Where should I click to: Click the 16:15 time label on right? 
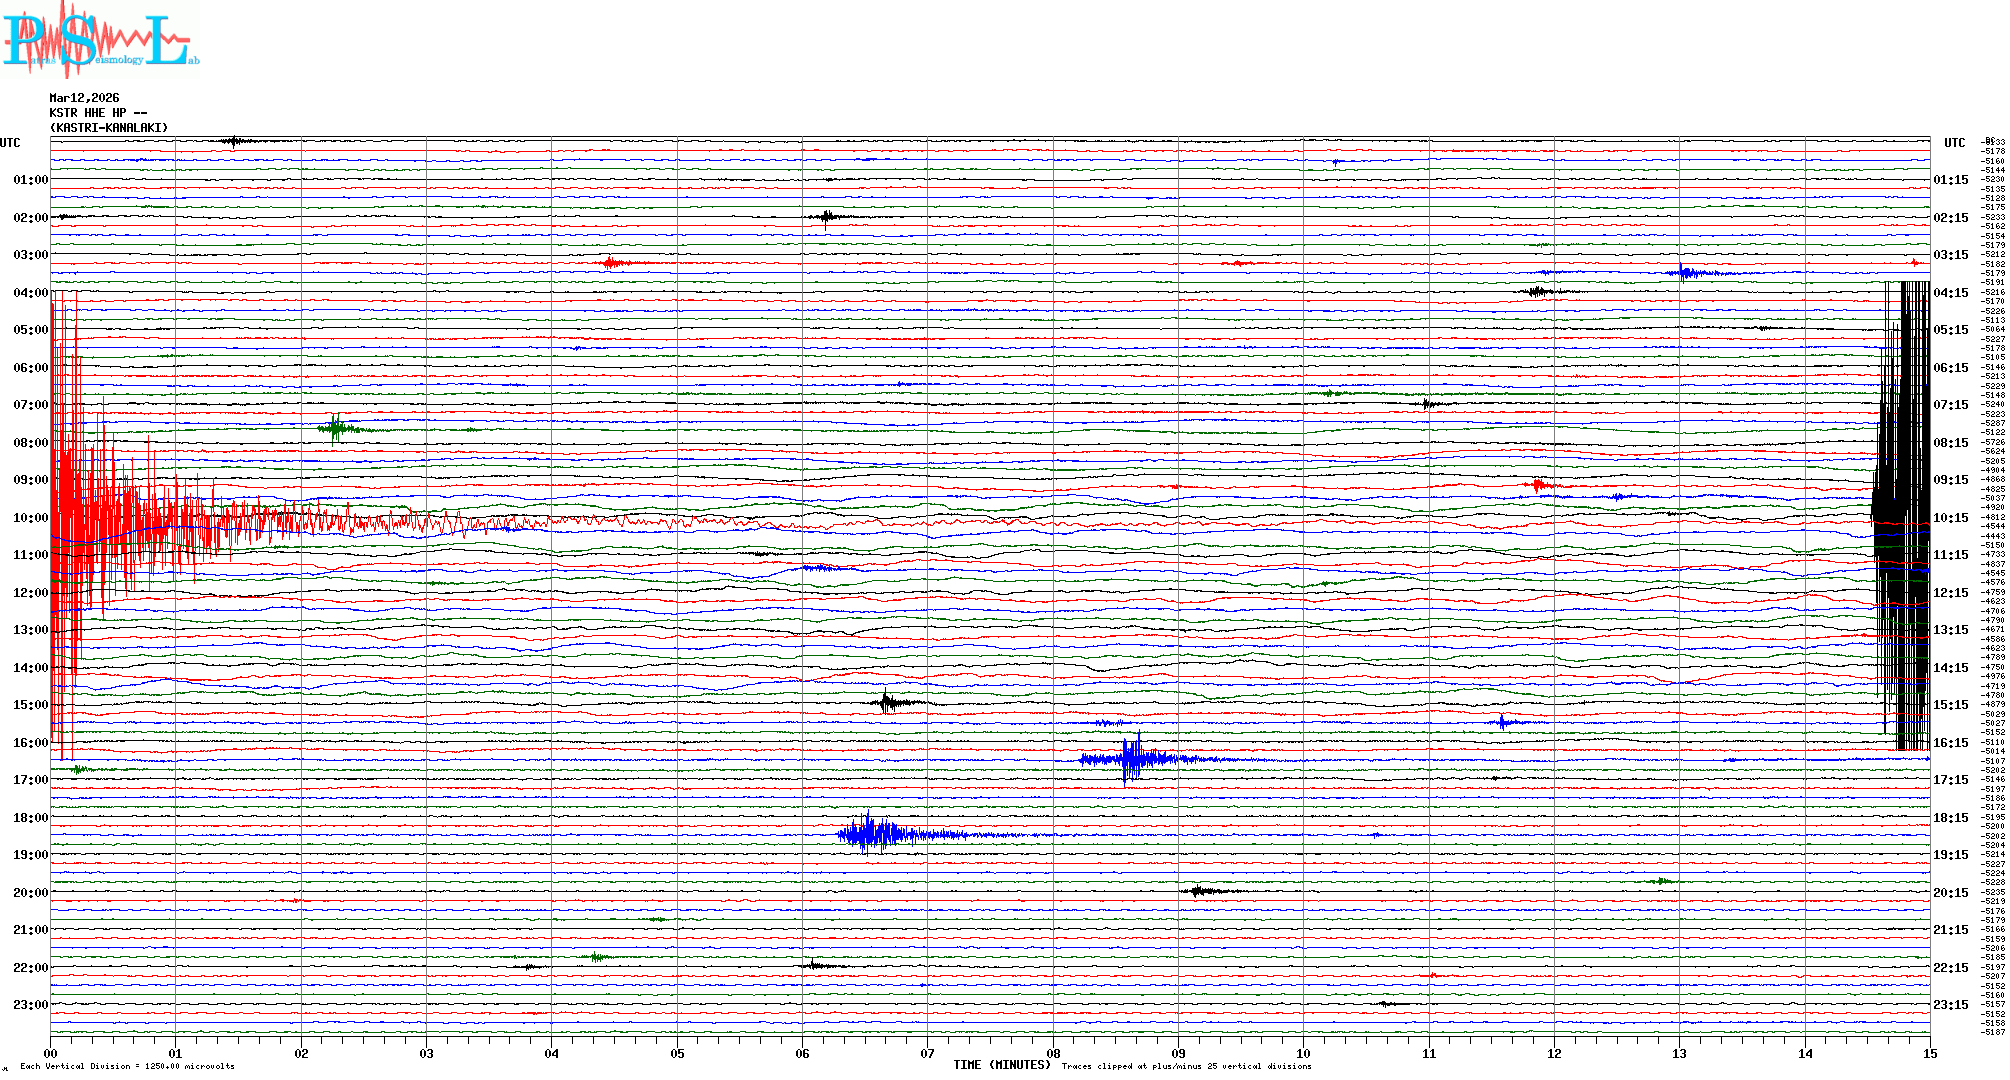pyautogui.click(x=1950, y=743)
